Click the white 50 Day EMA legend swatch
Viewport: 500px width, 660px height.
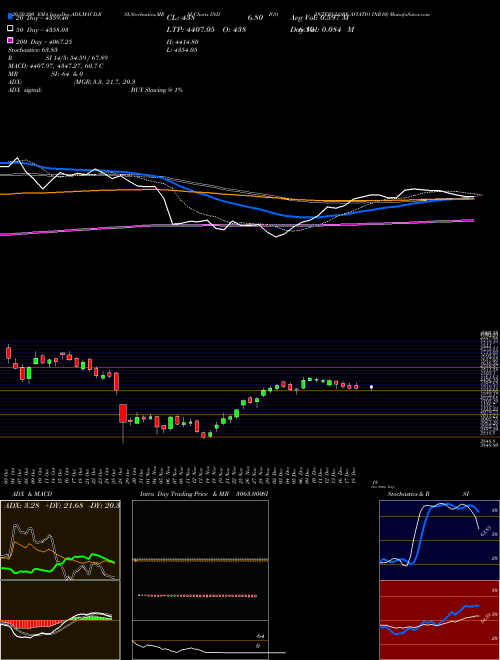click(x=10, y=29)
